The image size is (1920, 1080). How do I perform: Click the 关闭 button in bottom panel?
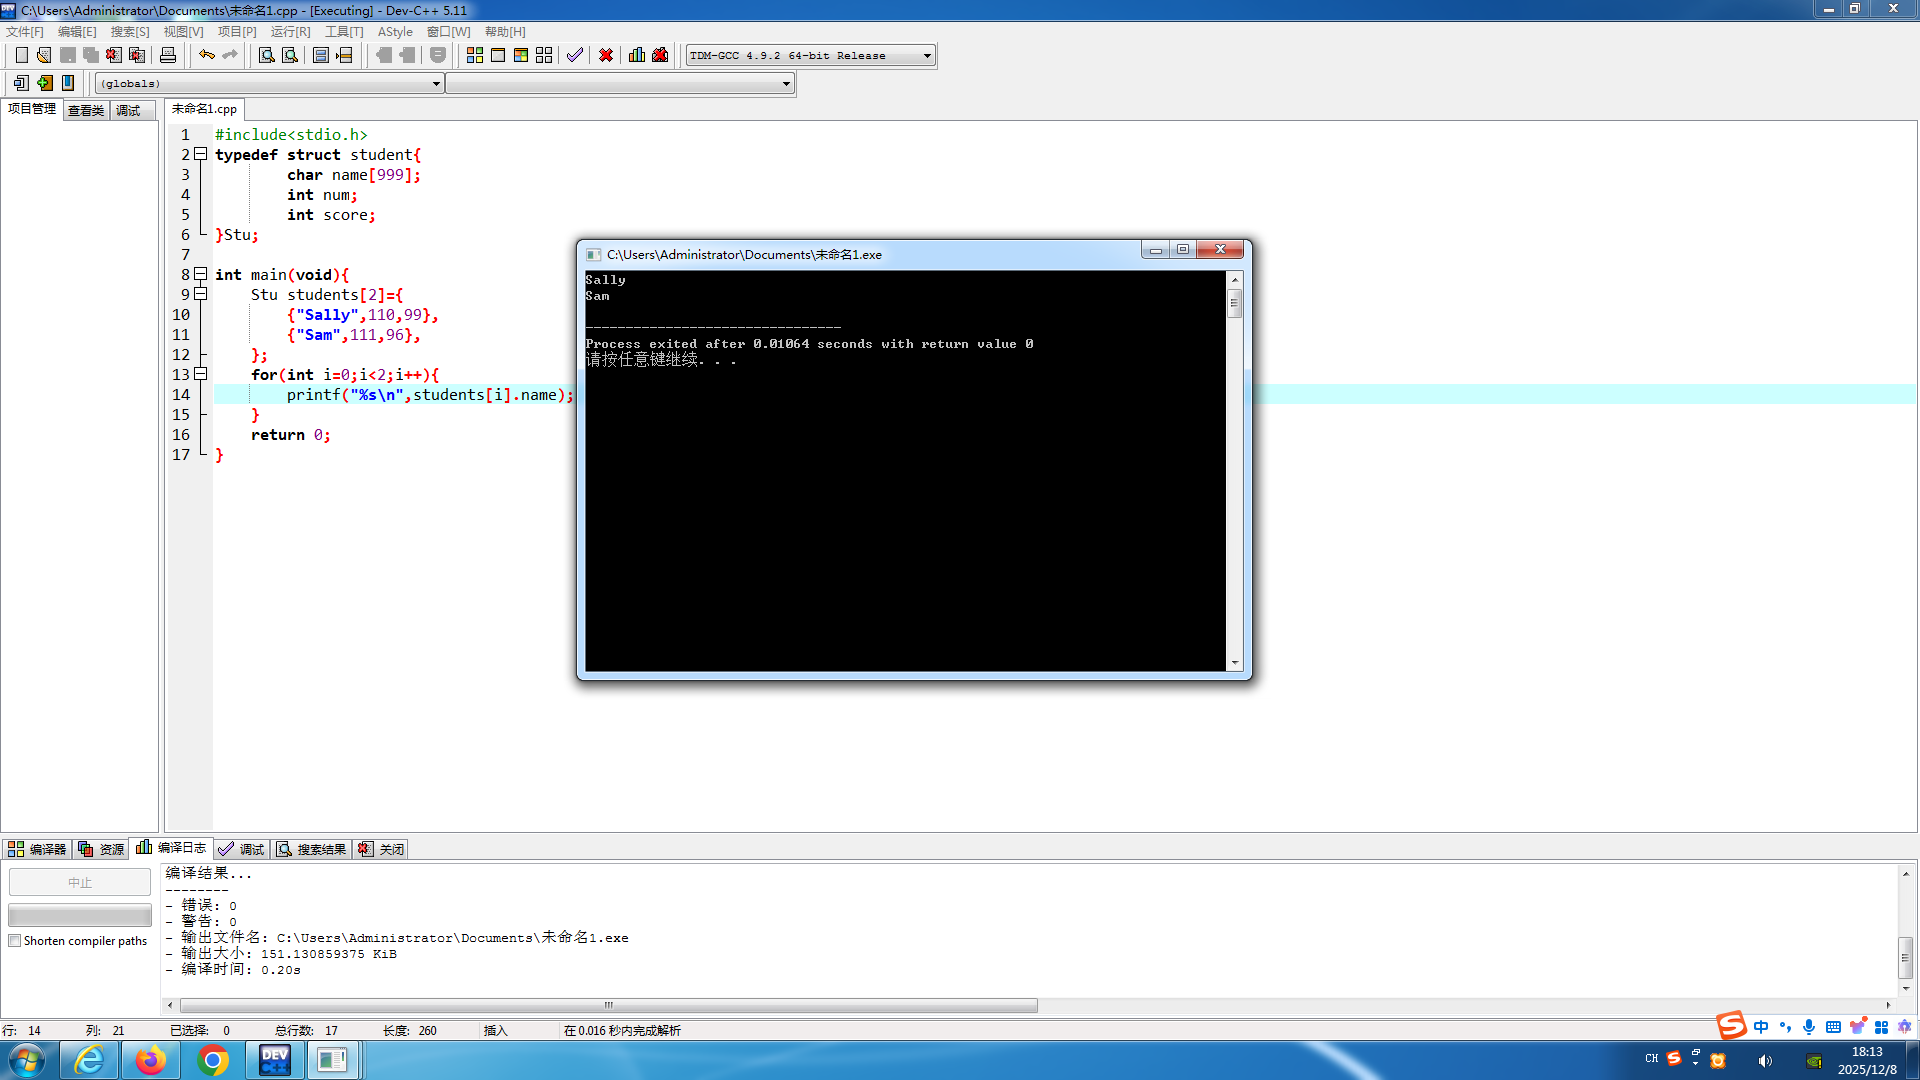click(x=382, y=849)
